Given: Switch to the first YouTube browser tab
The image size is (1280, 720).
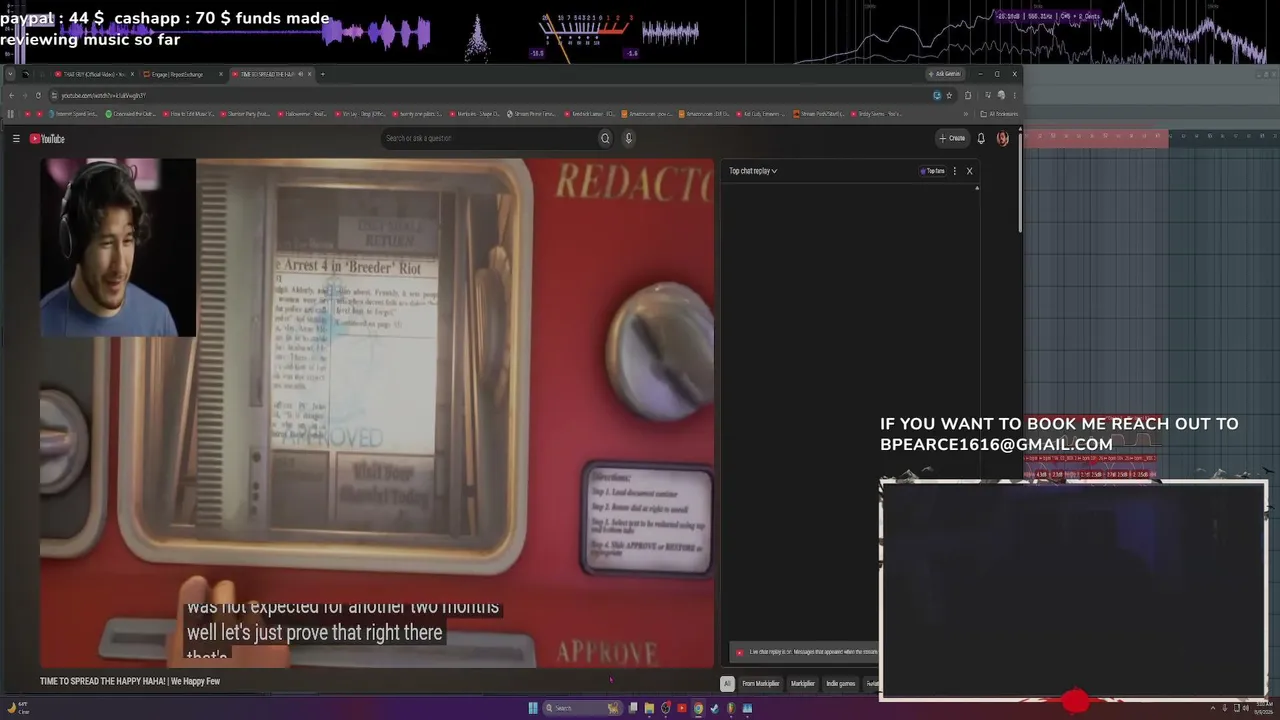Looking at the screenshot, I should [92, 74].
